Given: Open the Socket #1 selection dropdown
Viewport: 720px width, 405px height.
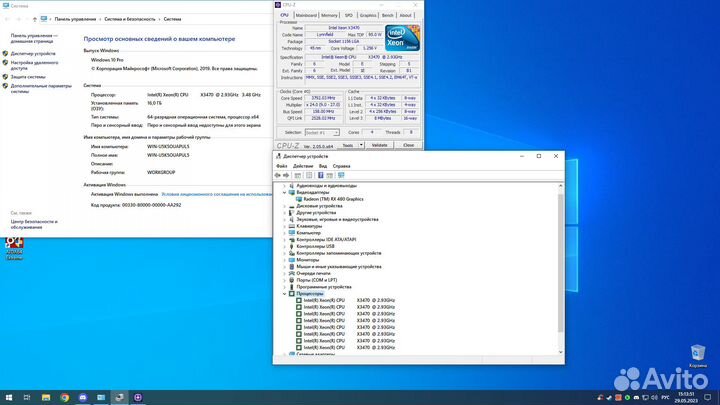Looking at the screenshot, I should (322, 132).
